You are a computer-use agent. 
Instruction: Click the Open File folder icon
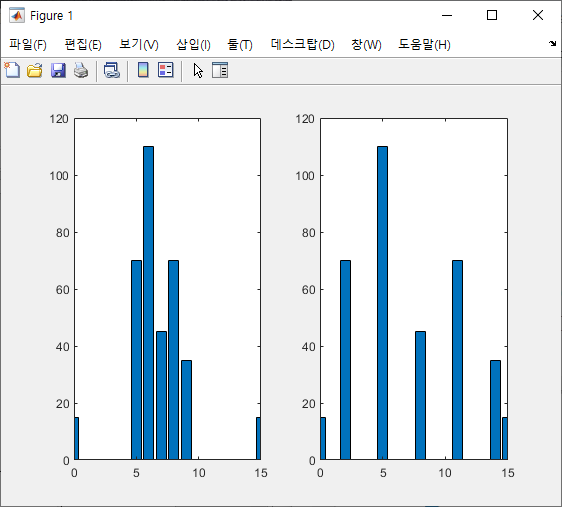(35, 70)
